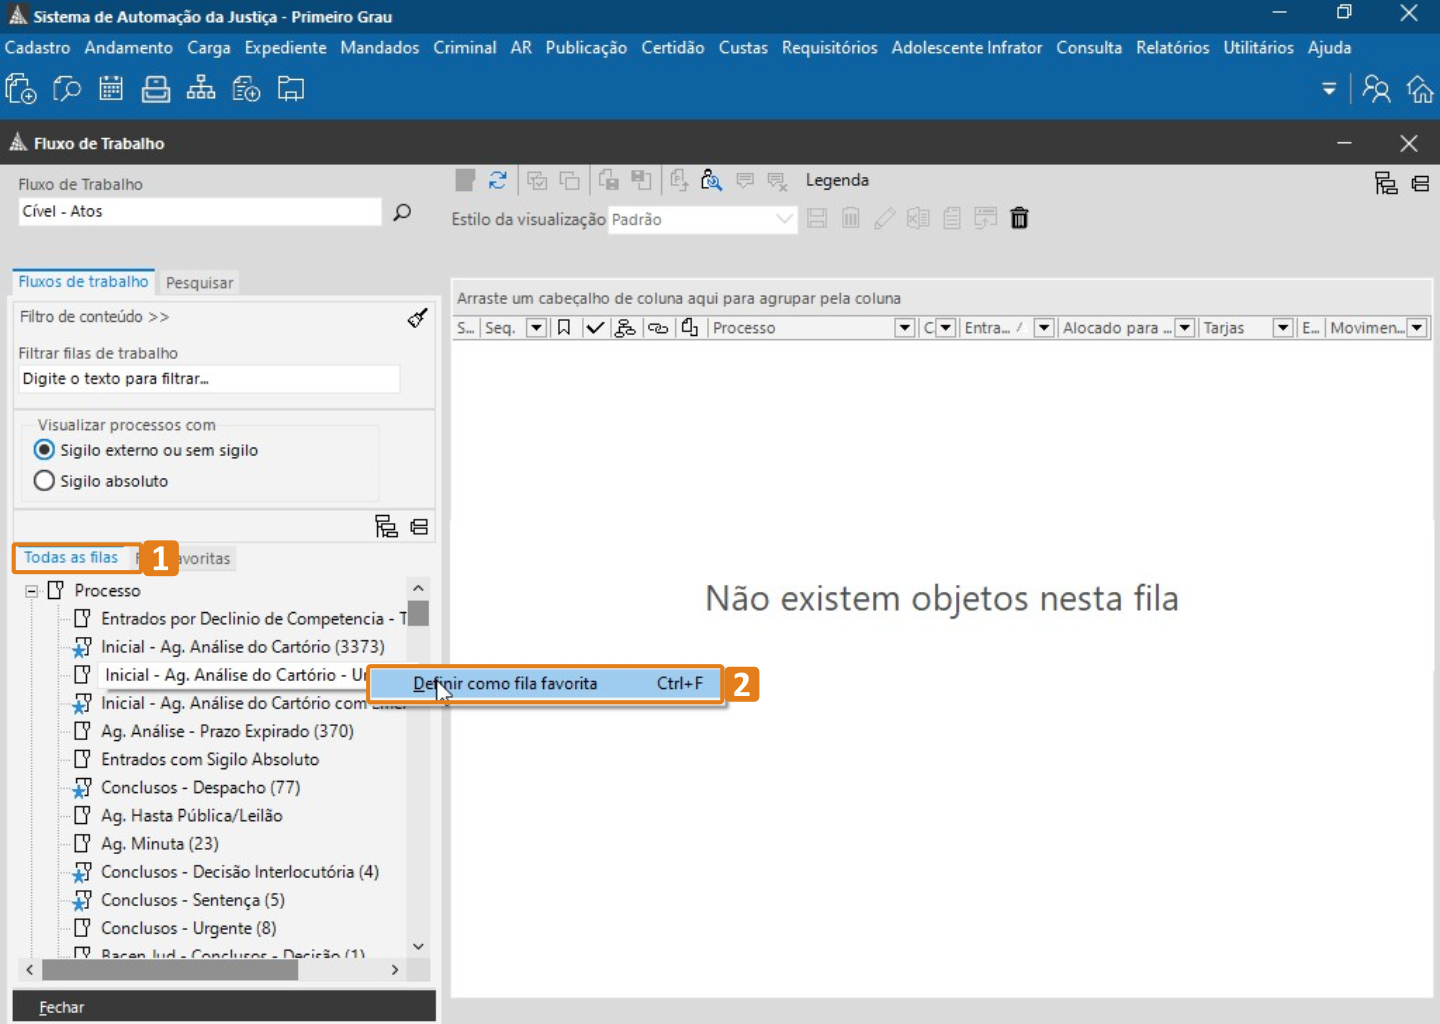1440x1024 pixels.
Task: Click the hierarchy chart icon in main toolbar
Action: pyautogui.click(x=201, y=90)
